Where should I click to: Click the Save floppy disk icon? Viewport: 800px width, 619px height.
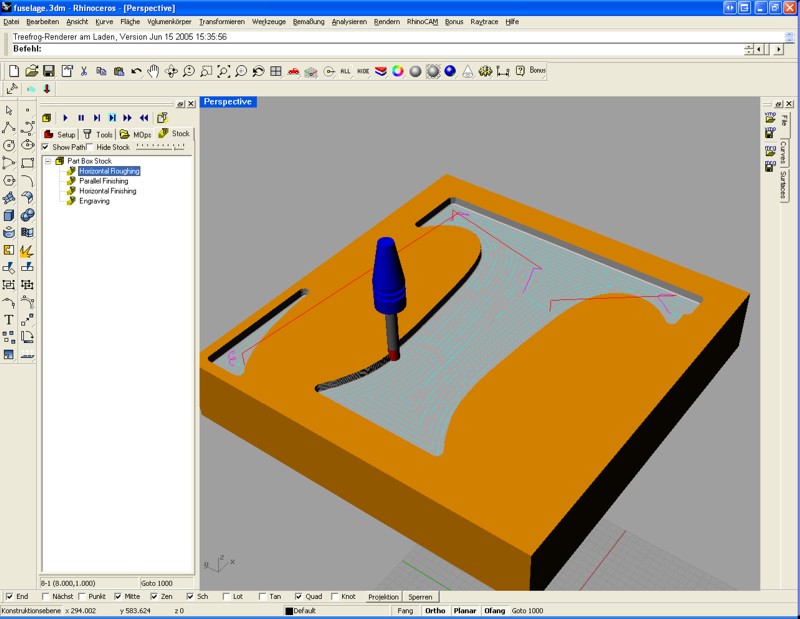pyautogui.click(x=49, y=71)
